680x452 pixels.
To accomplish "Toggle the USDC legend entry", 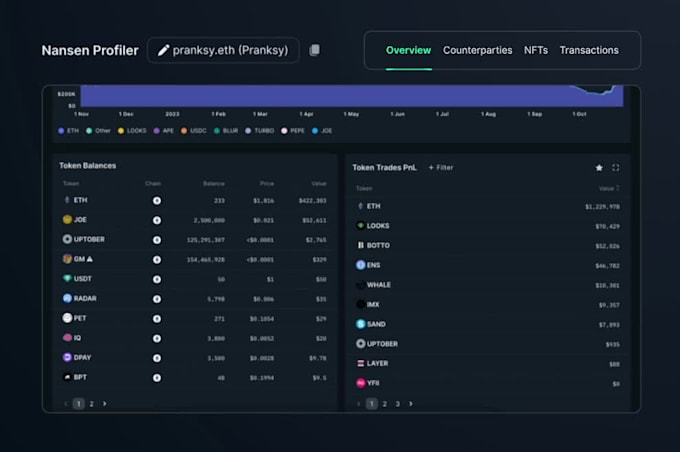I will [194, 131].
